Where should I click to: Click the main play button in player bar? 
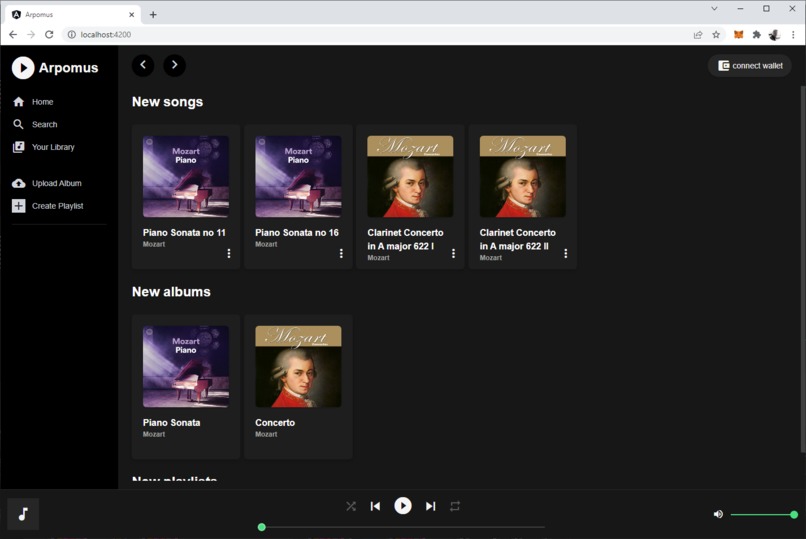coord(403,506)
